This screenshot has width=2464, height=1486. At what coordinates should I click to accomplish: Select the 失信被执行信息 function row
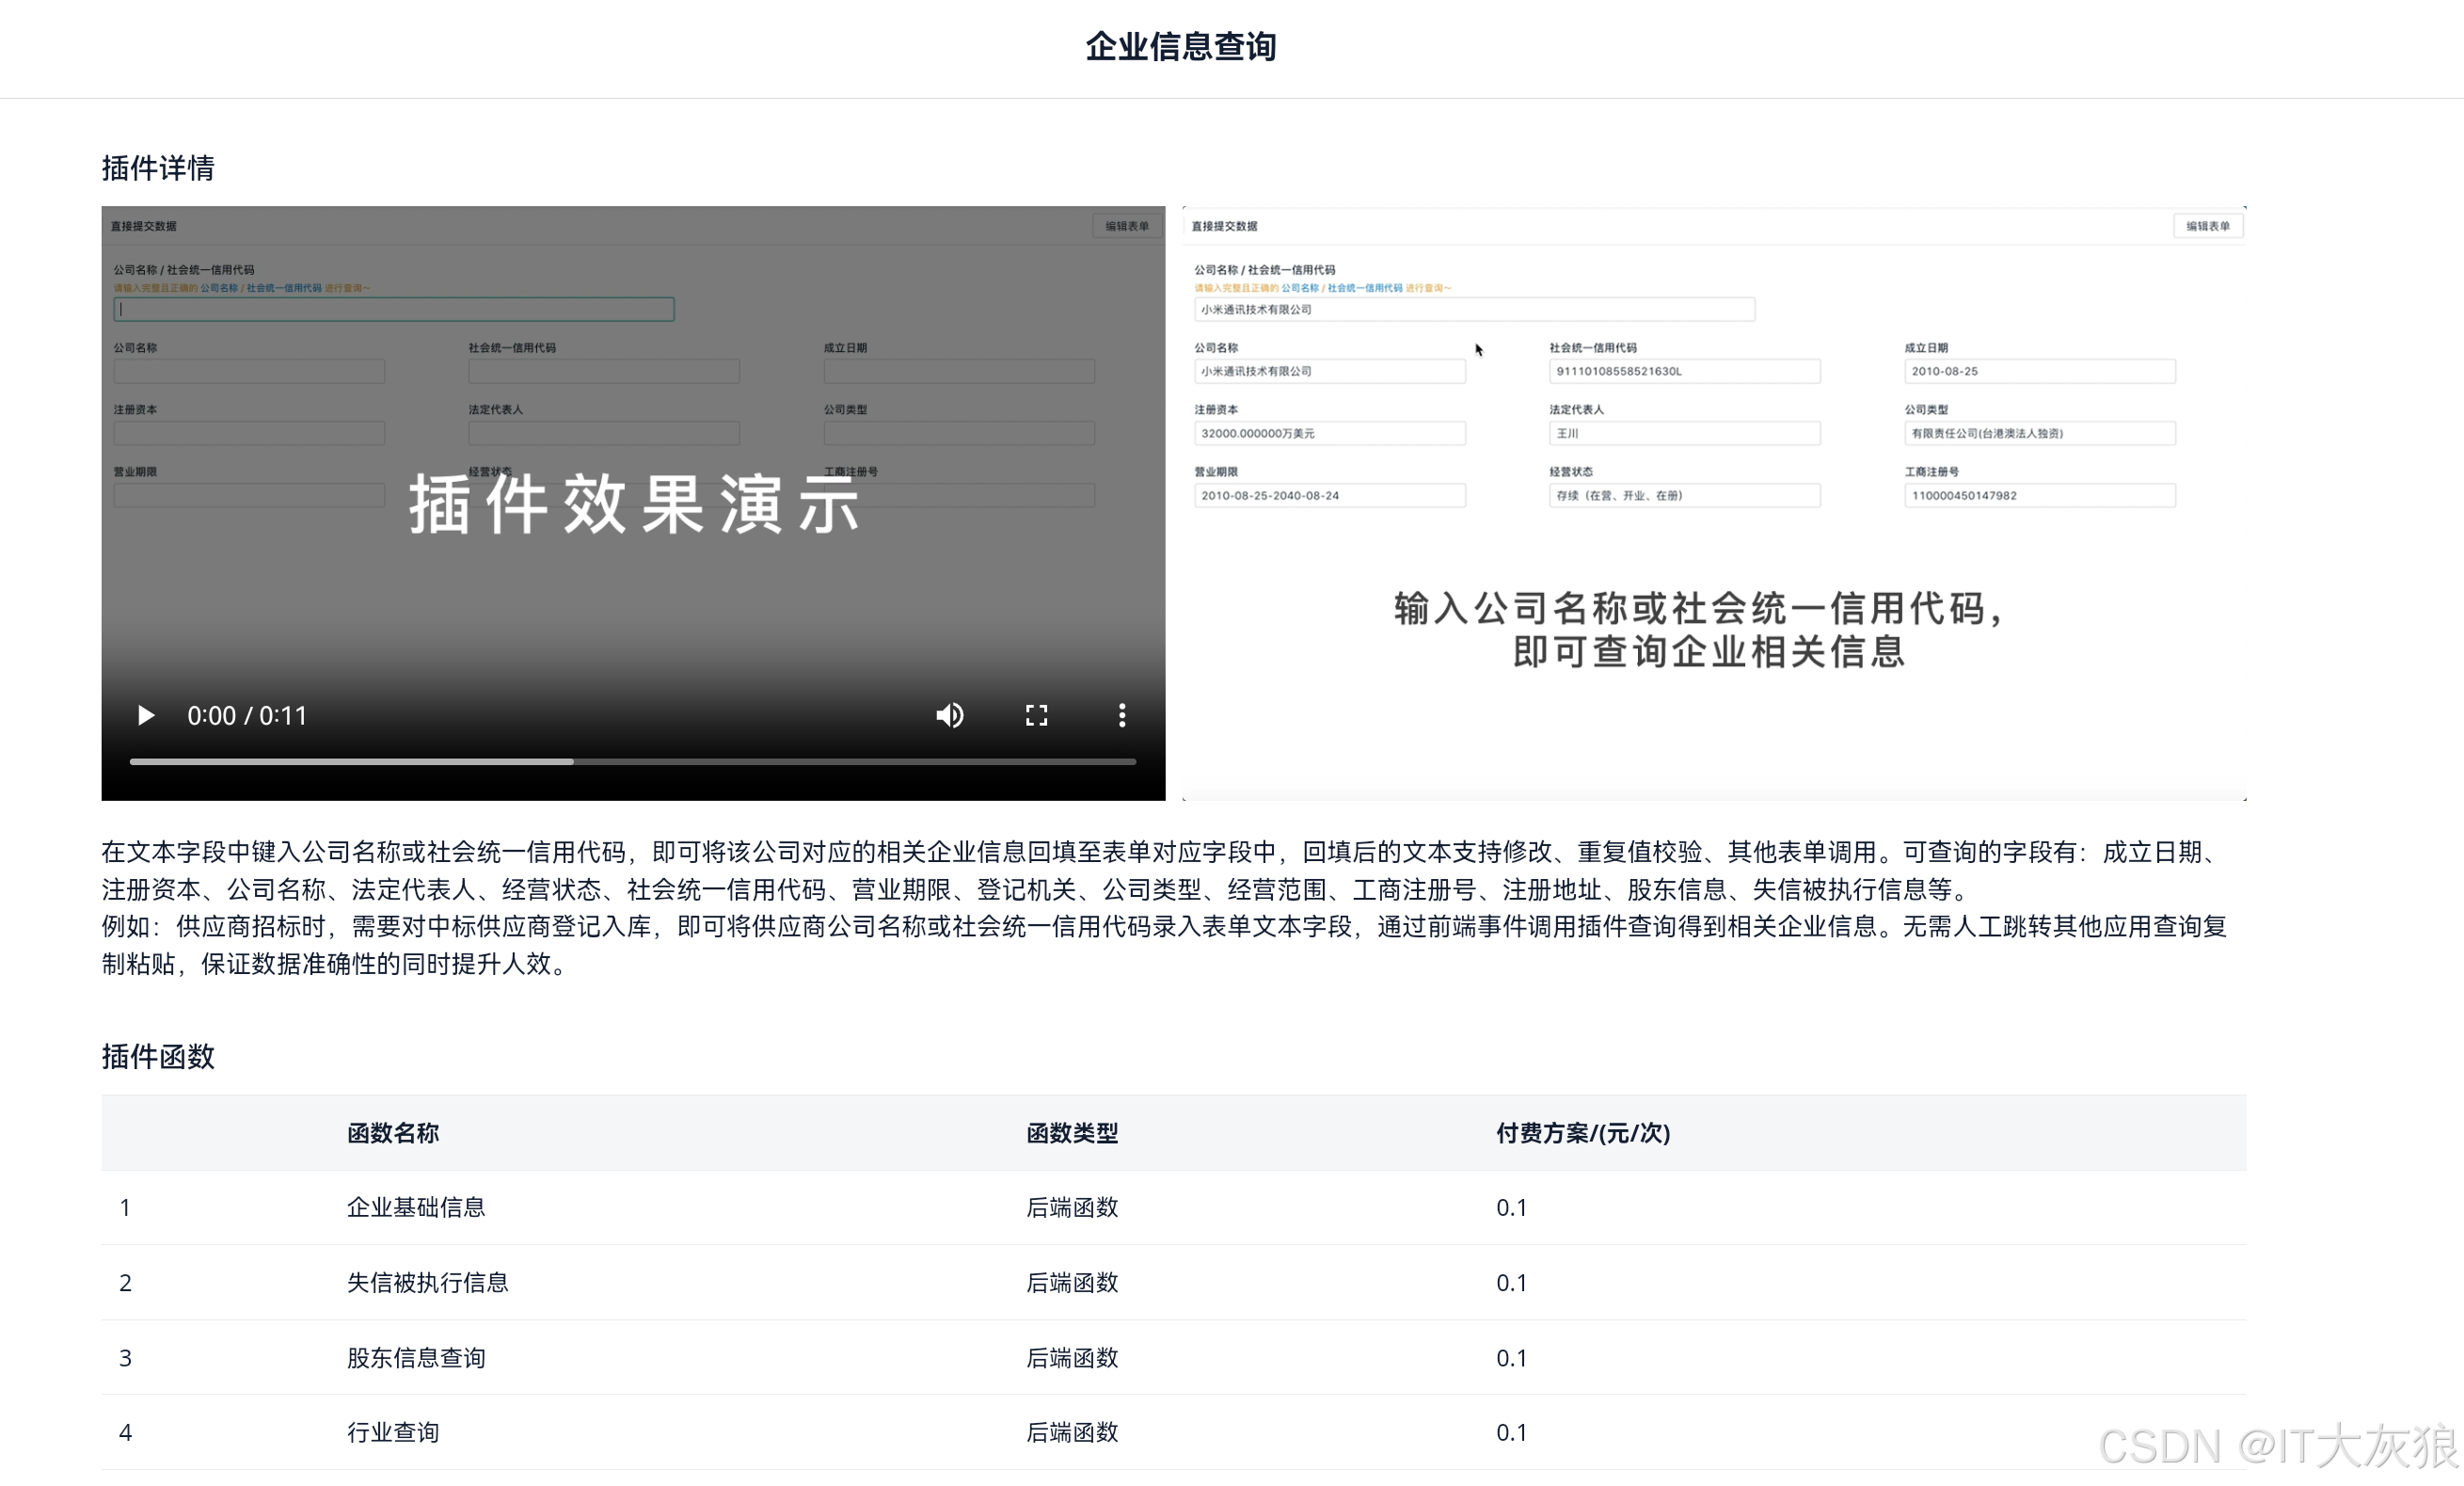428,1282
